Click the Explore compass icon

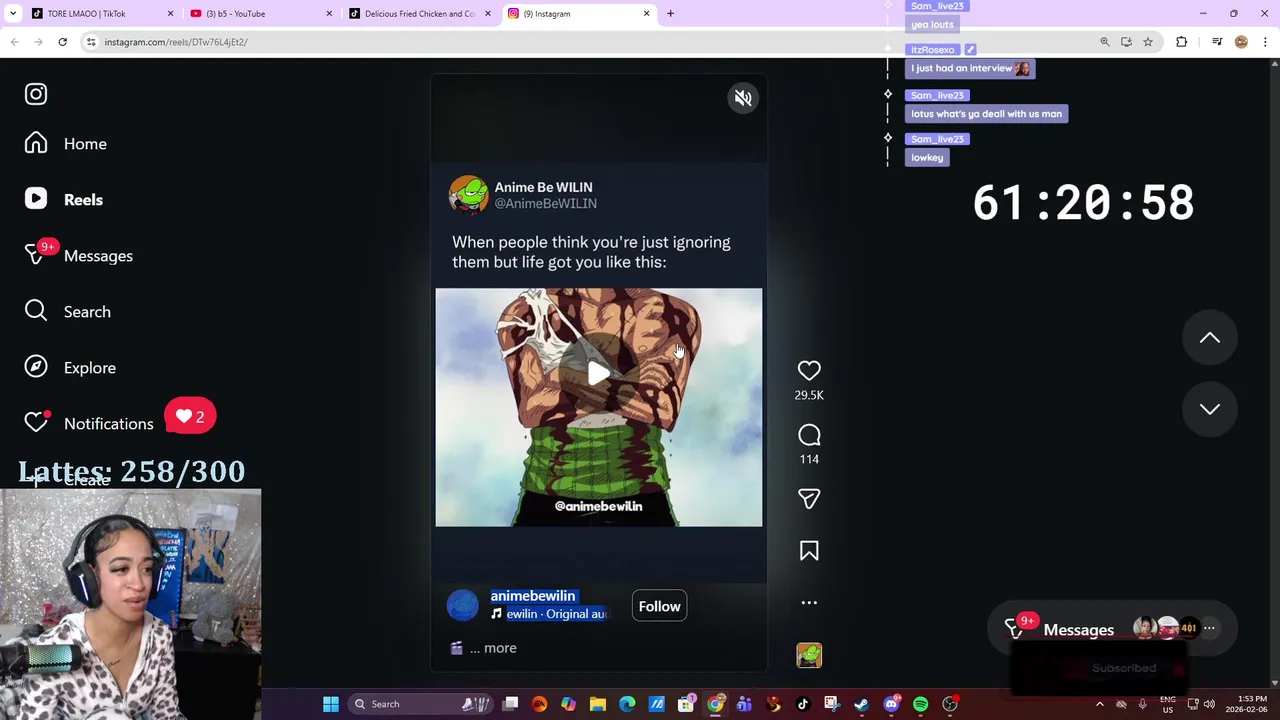[36, 368]
